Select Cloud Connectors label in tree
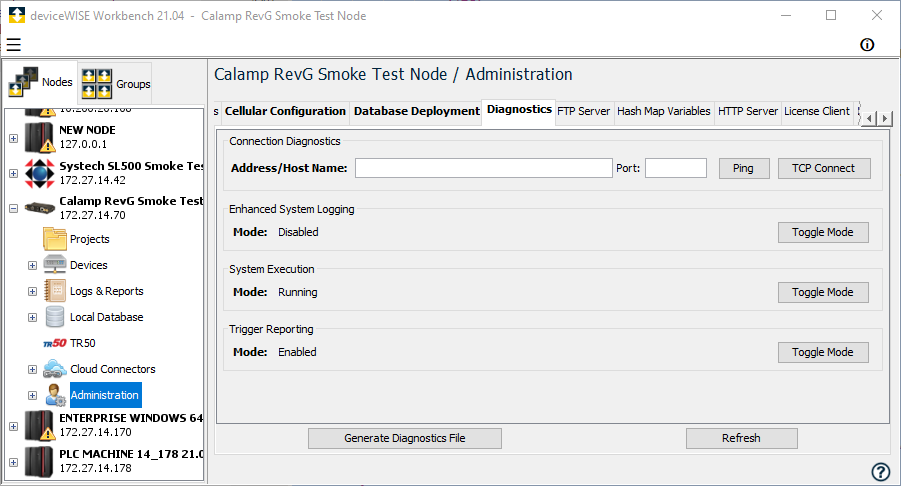The image size is (901, 486). click(x=113, y=369)
